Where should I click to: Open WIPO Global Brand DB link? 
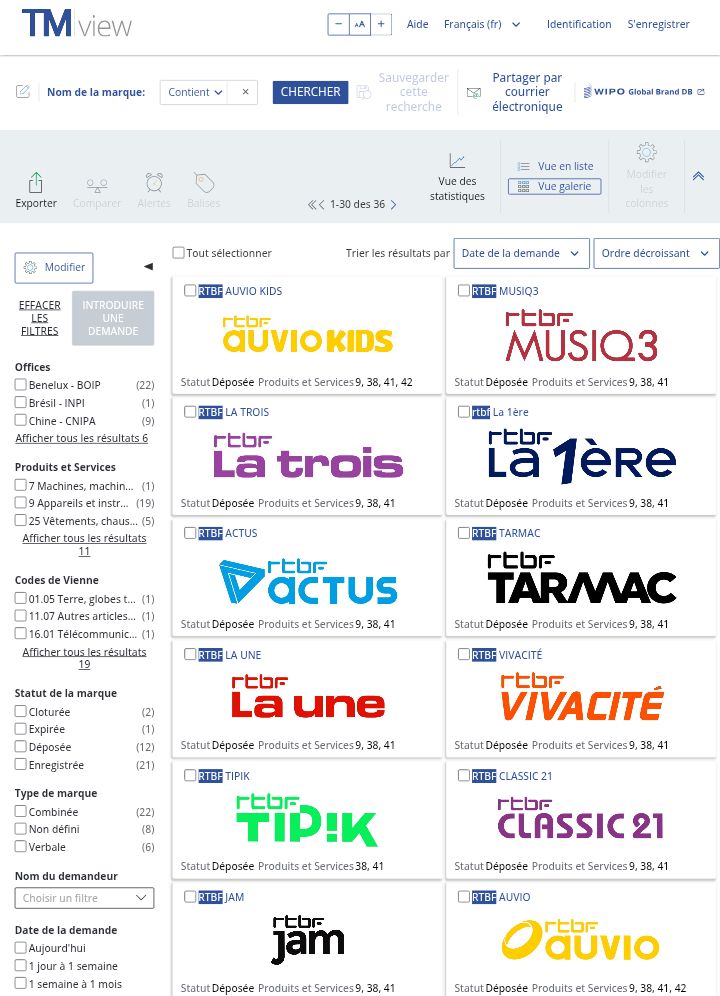point(644,91)
